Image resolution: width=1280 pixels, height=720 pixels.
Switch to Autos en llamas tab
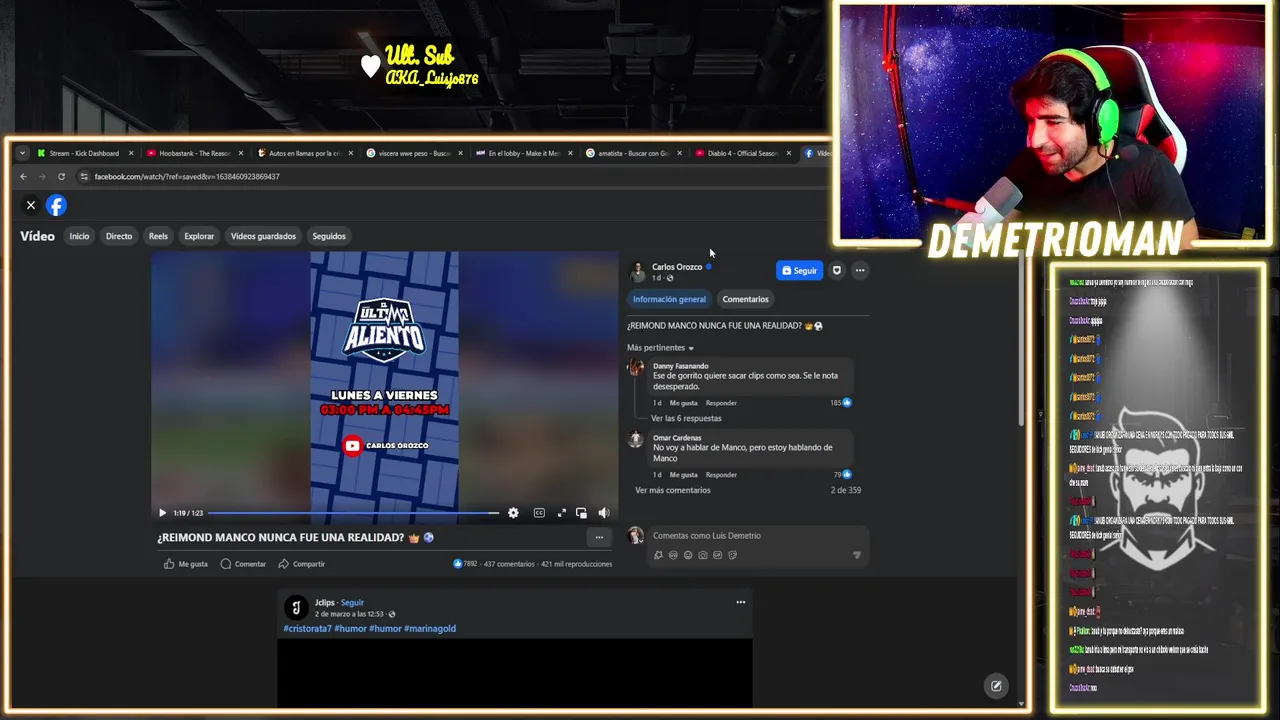pyautogui.click(x=304, y=153)
